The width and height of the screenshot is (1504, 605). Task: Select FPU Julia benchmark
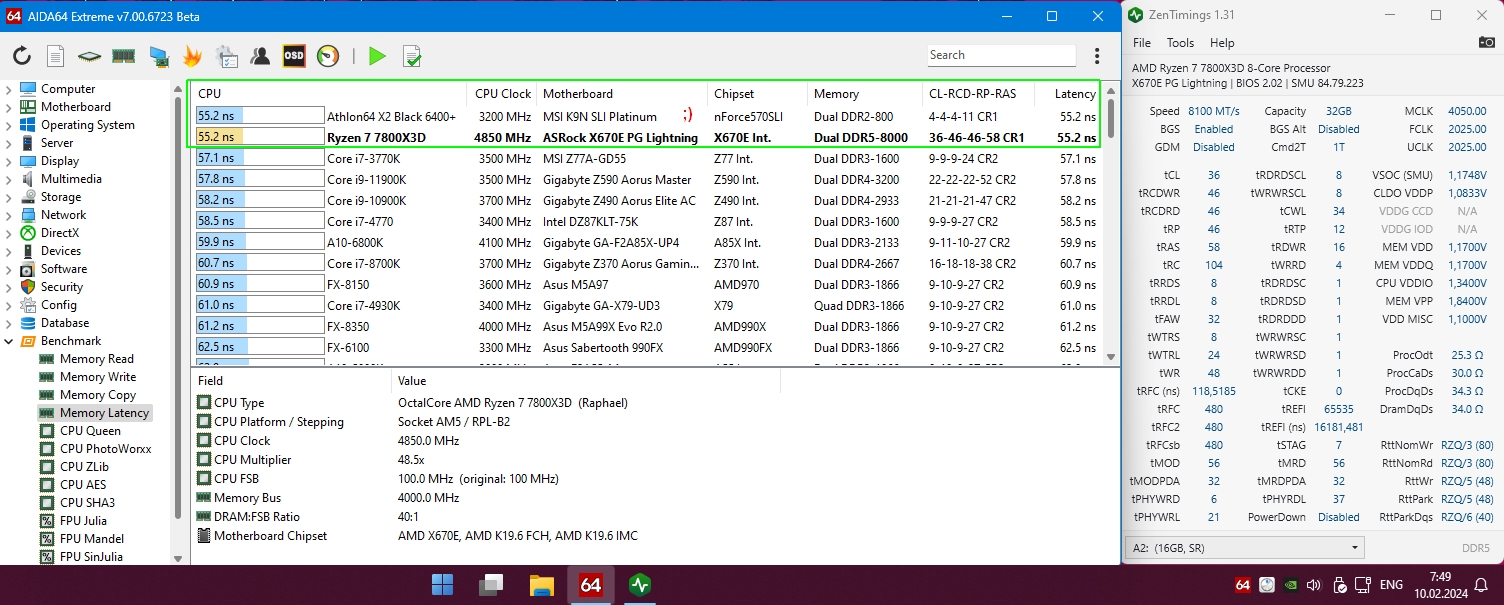click(82, 521)
